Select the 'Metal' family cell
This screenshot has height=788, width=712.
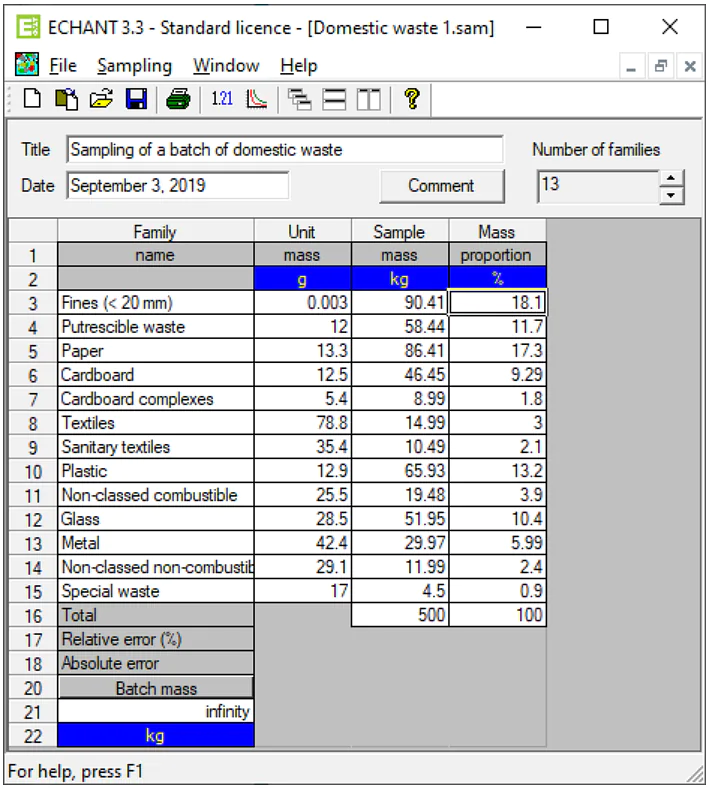coord(156,543)
